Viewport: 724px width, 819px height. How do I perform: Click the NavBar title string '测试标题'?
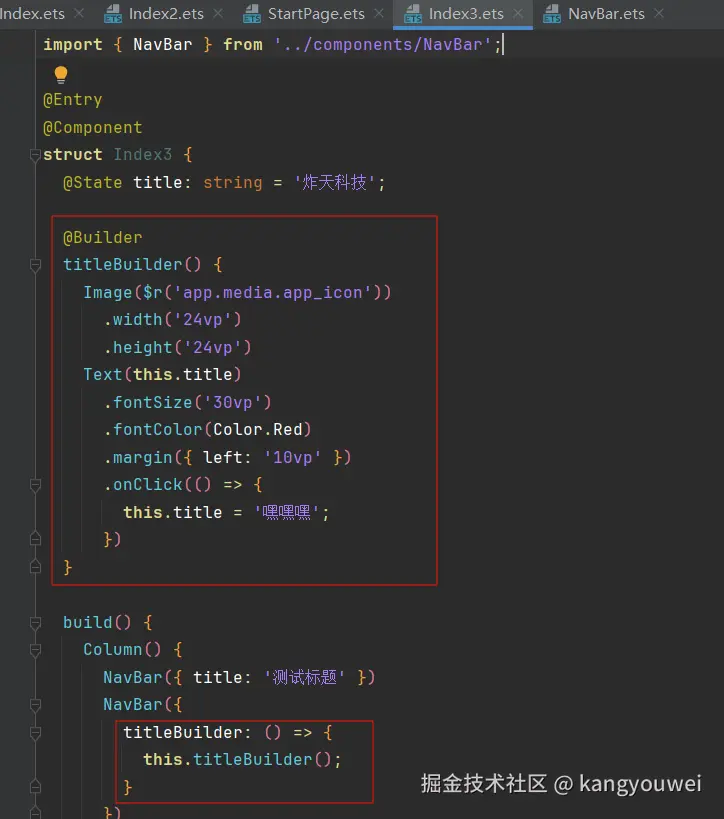[x=305, y=677]
